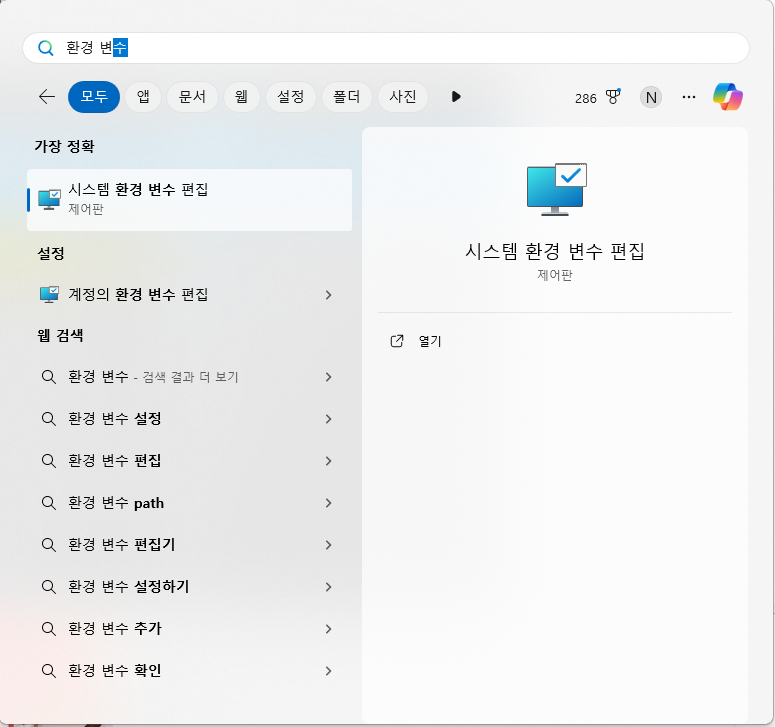Image resolution: width=775 pixels, height=727 pixels.
Task: Expand chevron for 환경 변수 확인 suggestion
Action: (328, 671)
